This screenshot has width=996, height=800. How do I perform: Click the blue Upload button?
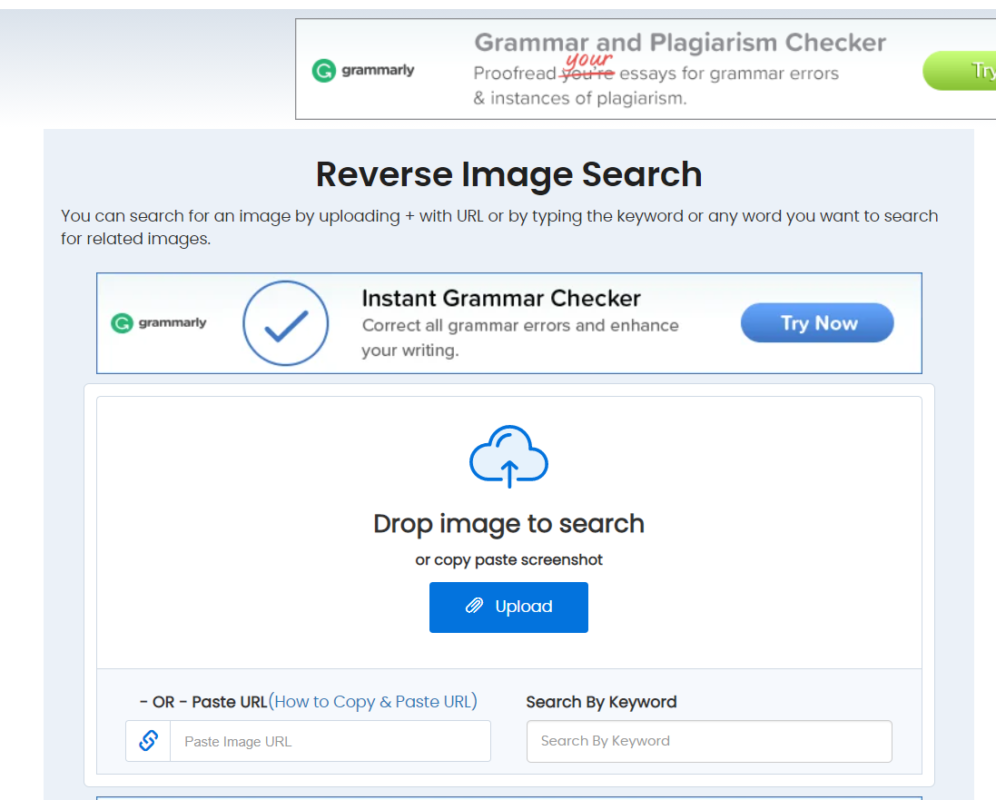click(x=508, y=607)
